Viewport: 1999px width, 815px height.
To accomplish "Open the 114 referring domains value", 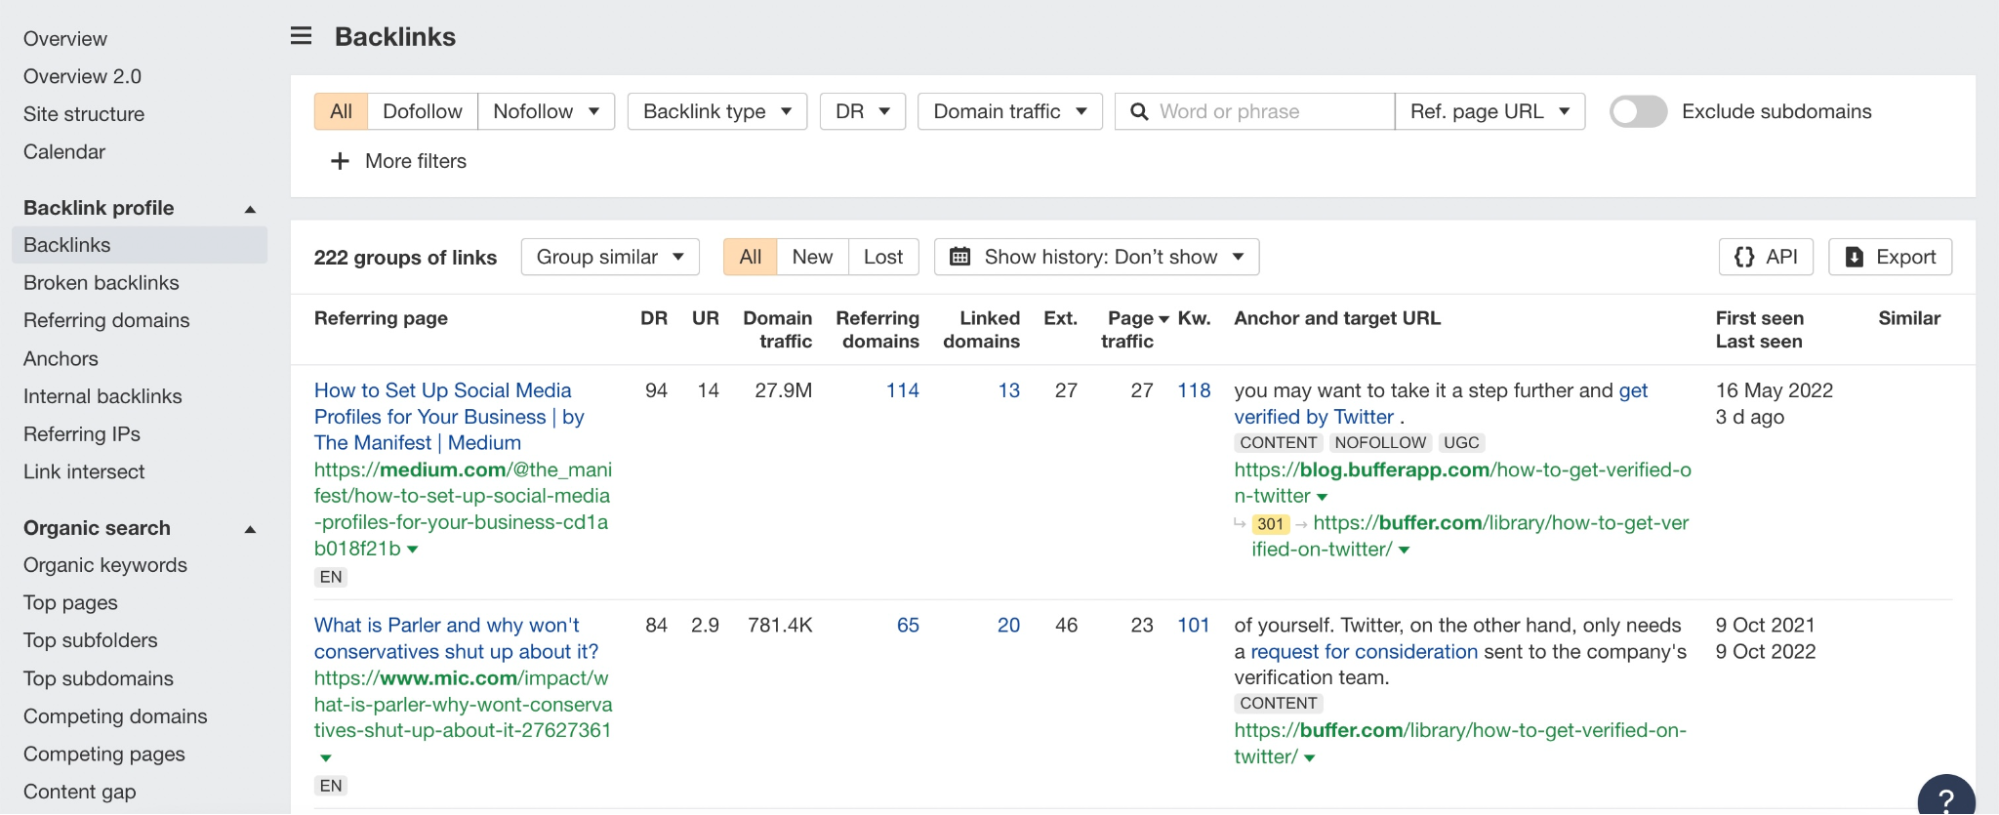I will click(902, 391).
